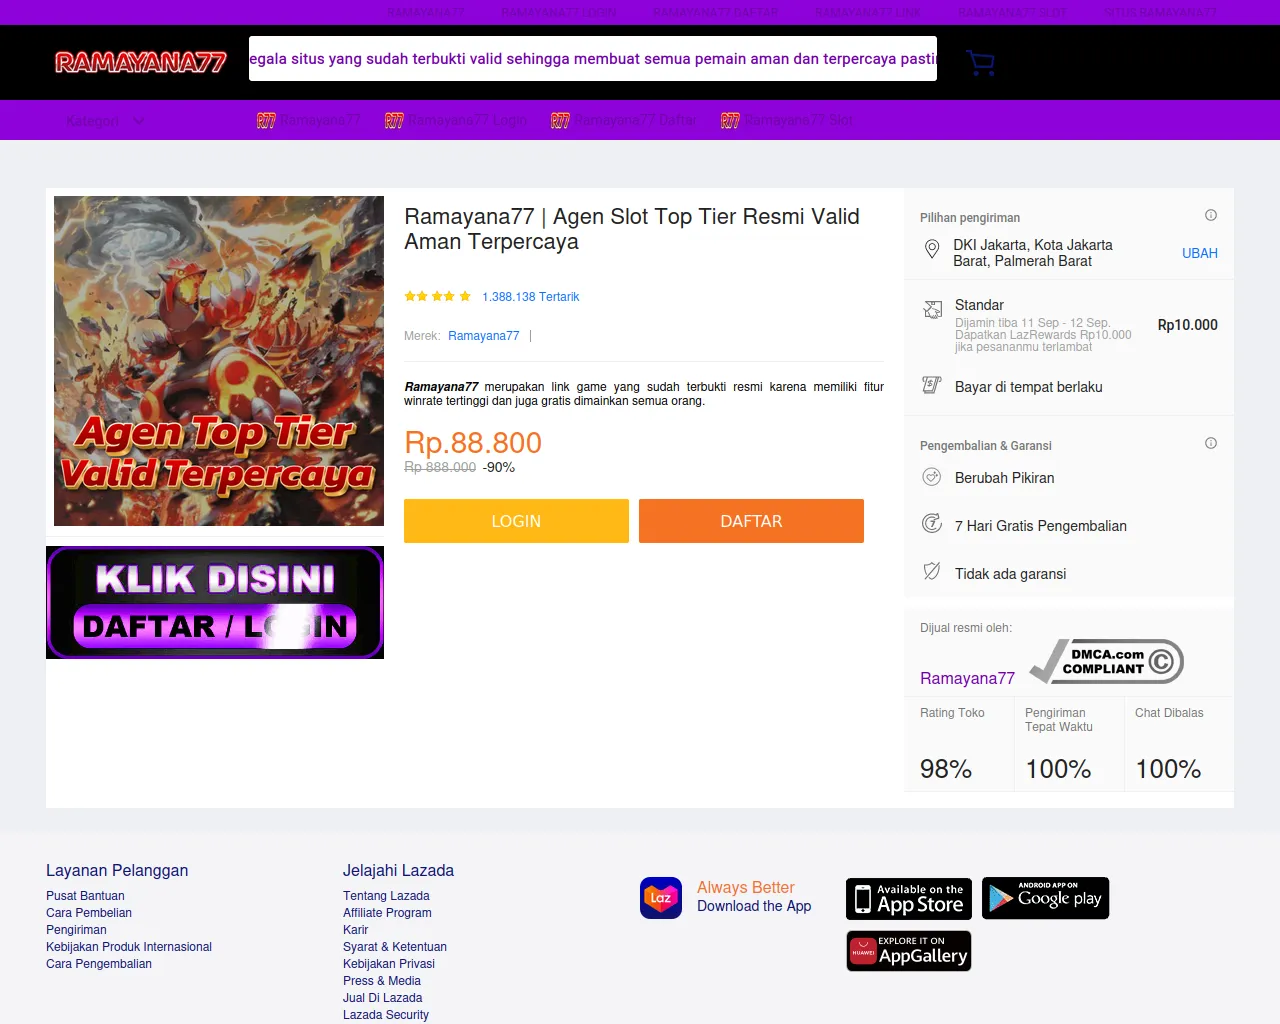Click the KLIK DISINI Daftar/Login banner
1280x1024 pixels.
pos(215,603)
